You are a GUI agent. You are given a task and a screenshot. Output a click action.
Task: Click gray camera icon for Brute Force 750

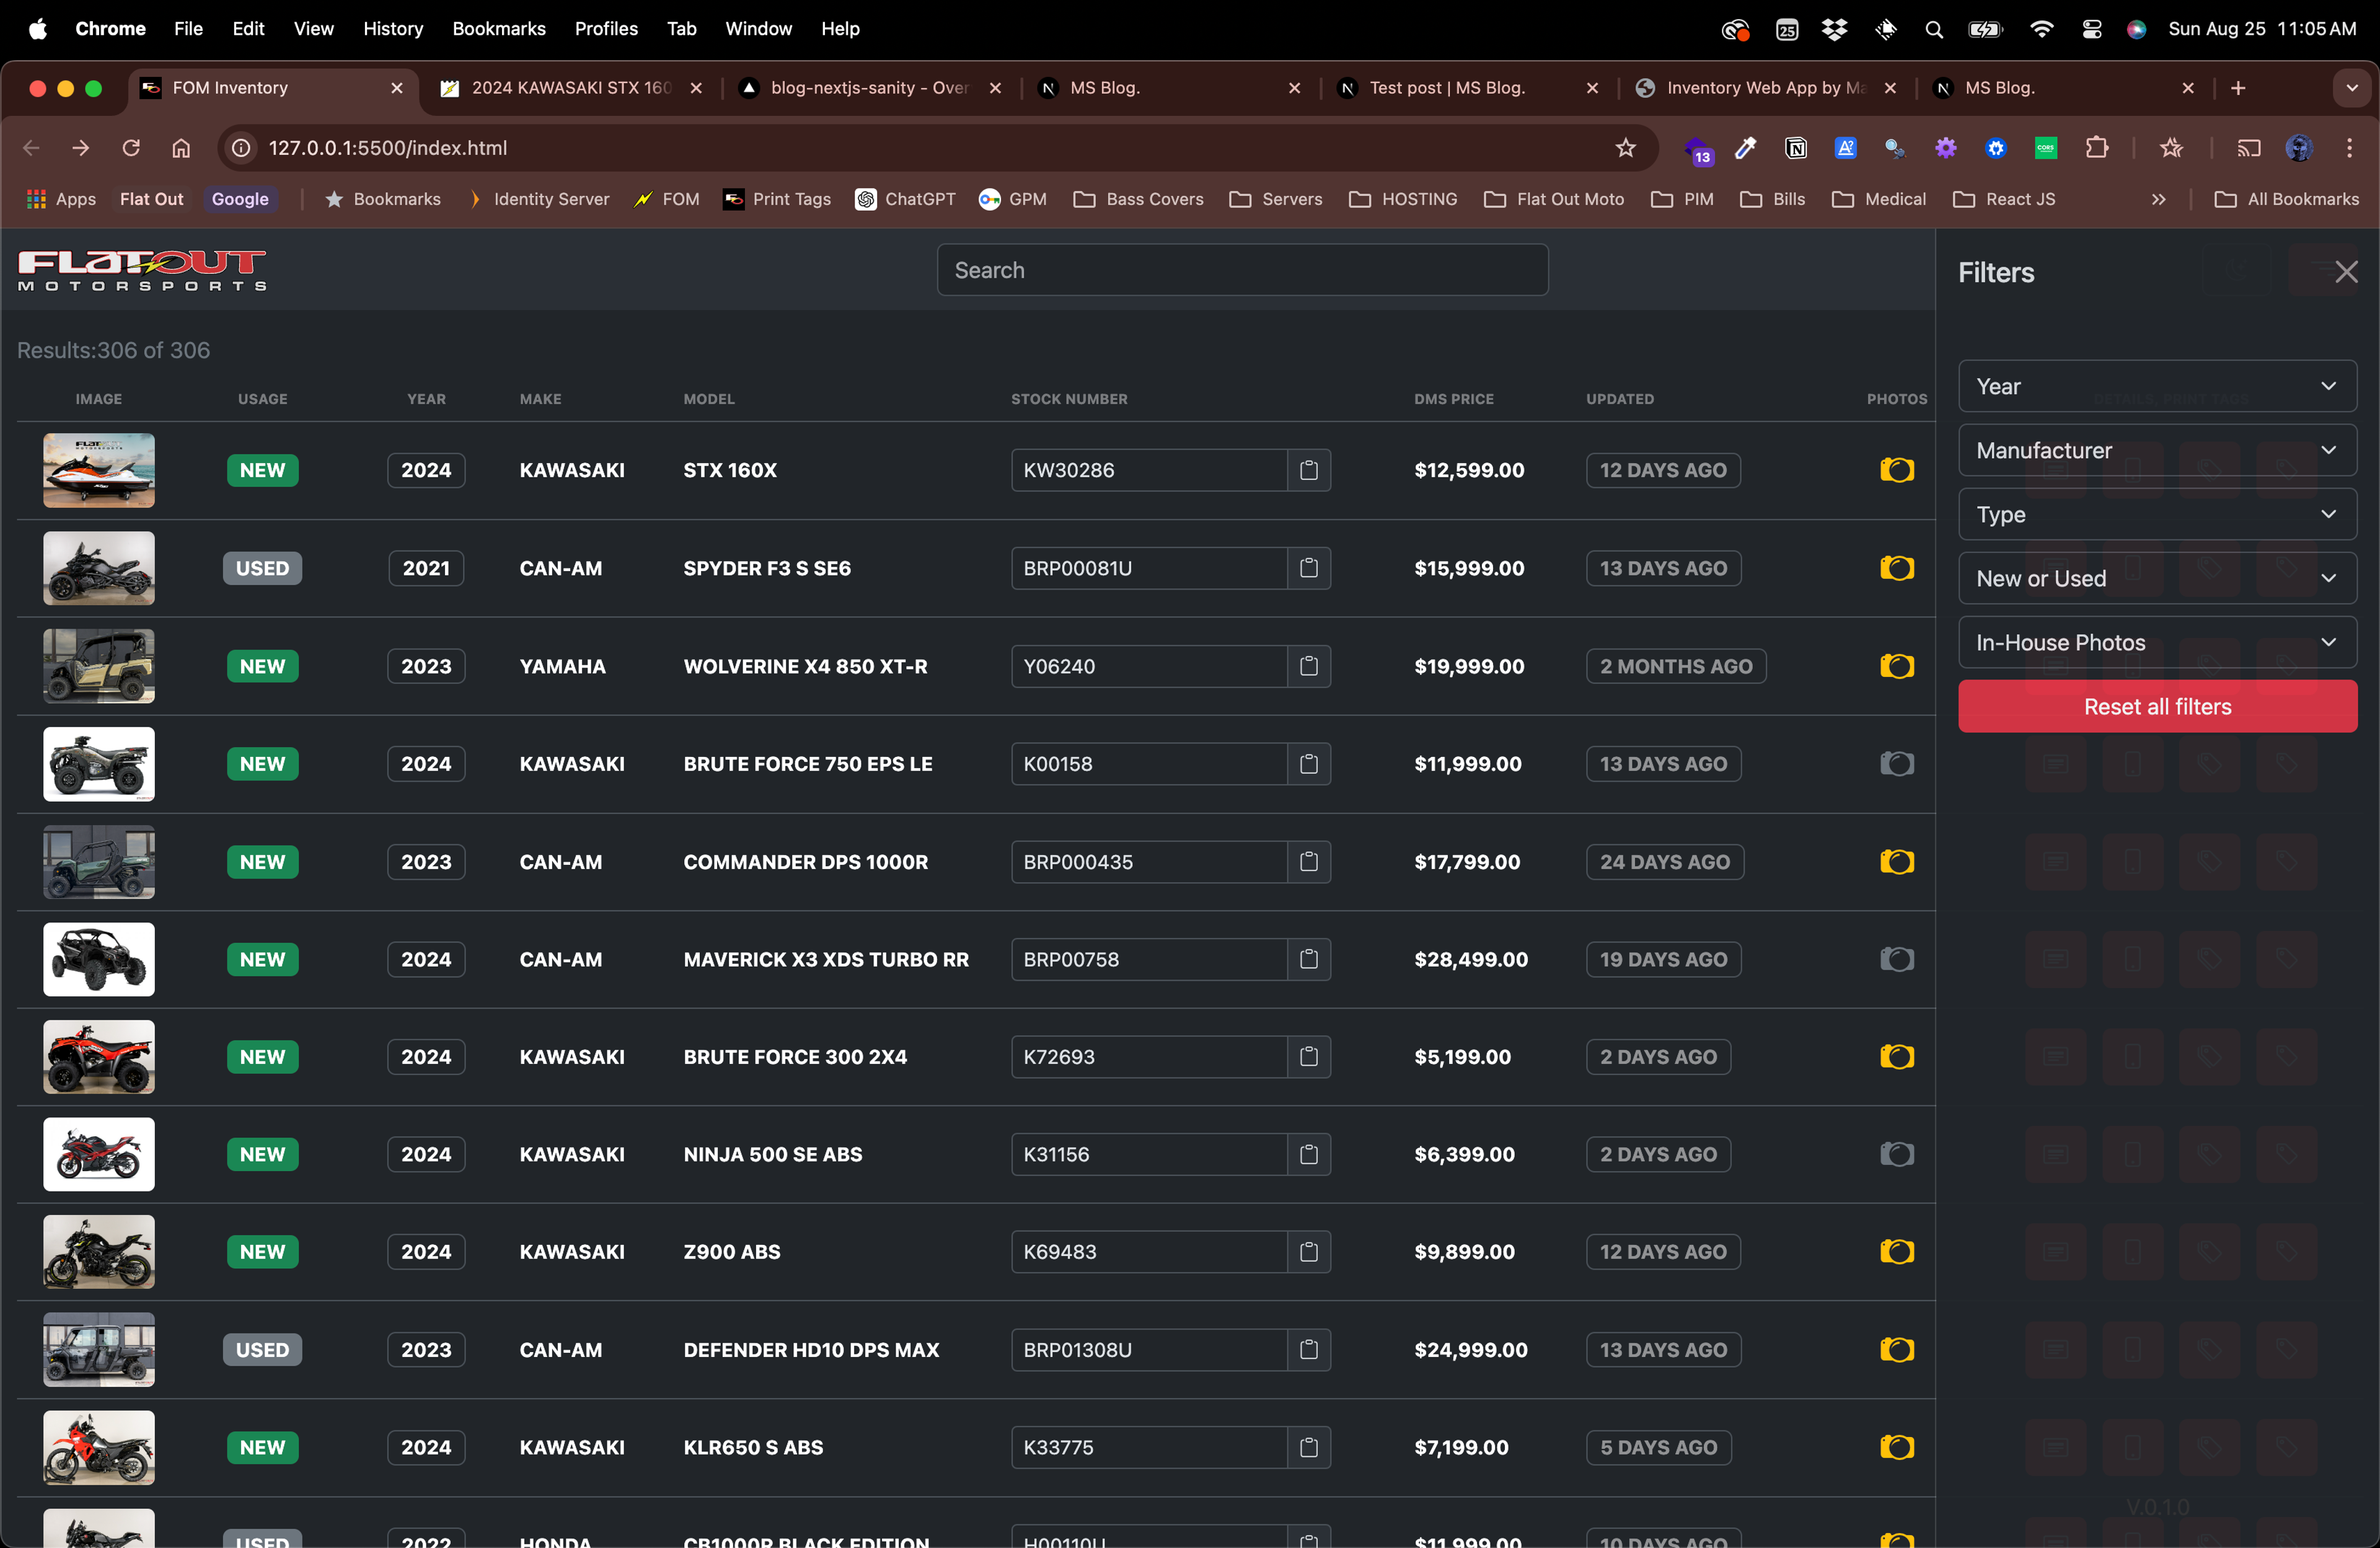pos(1896,764)
